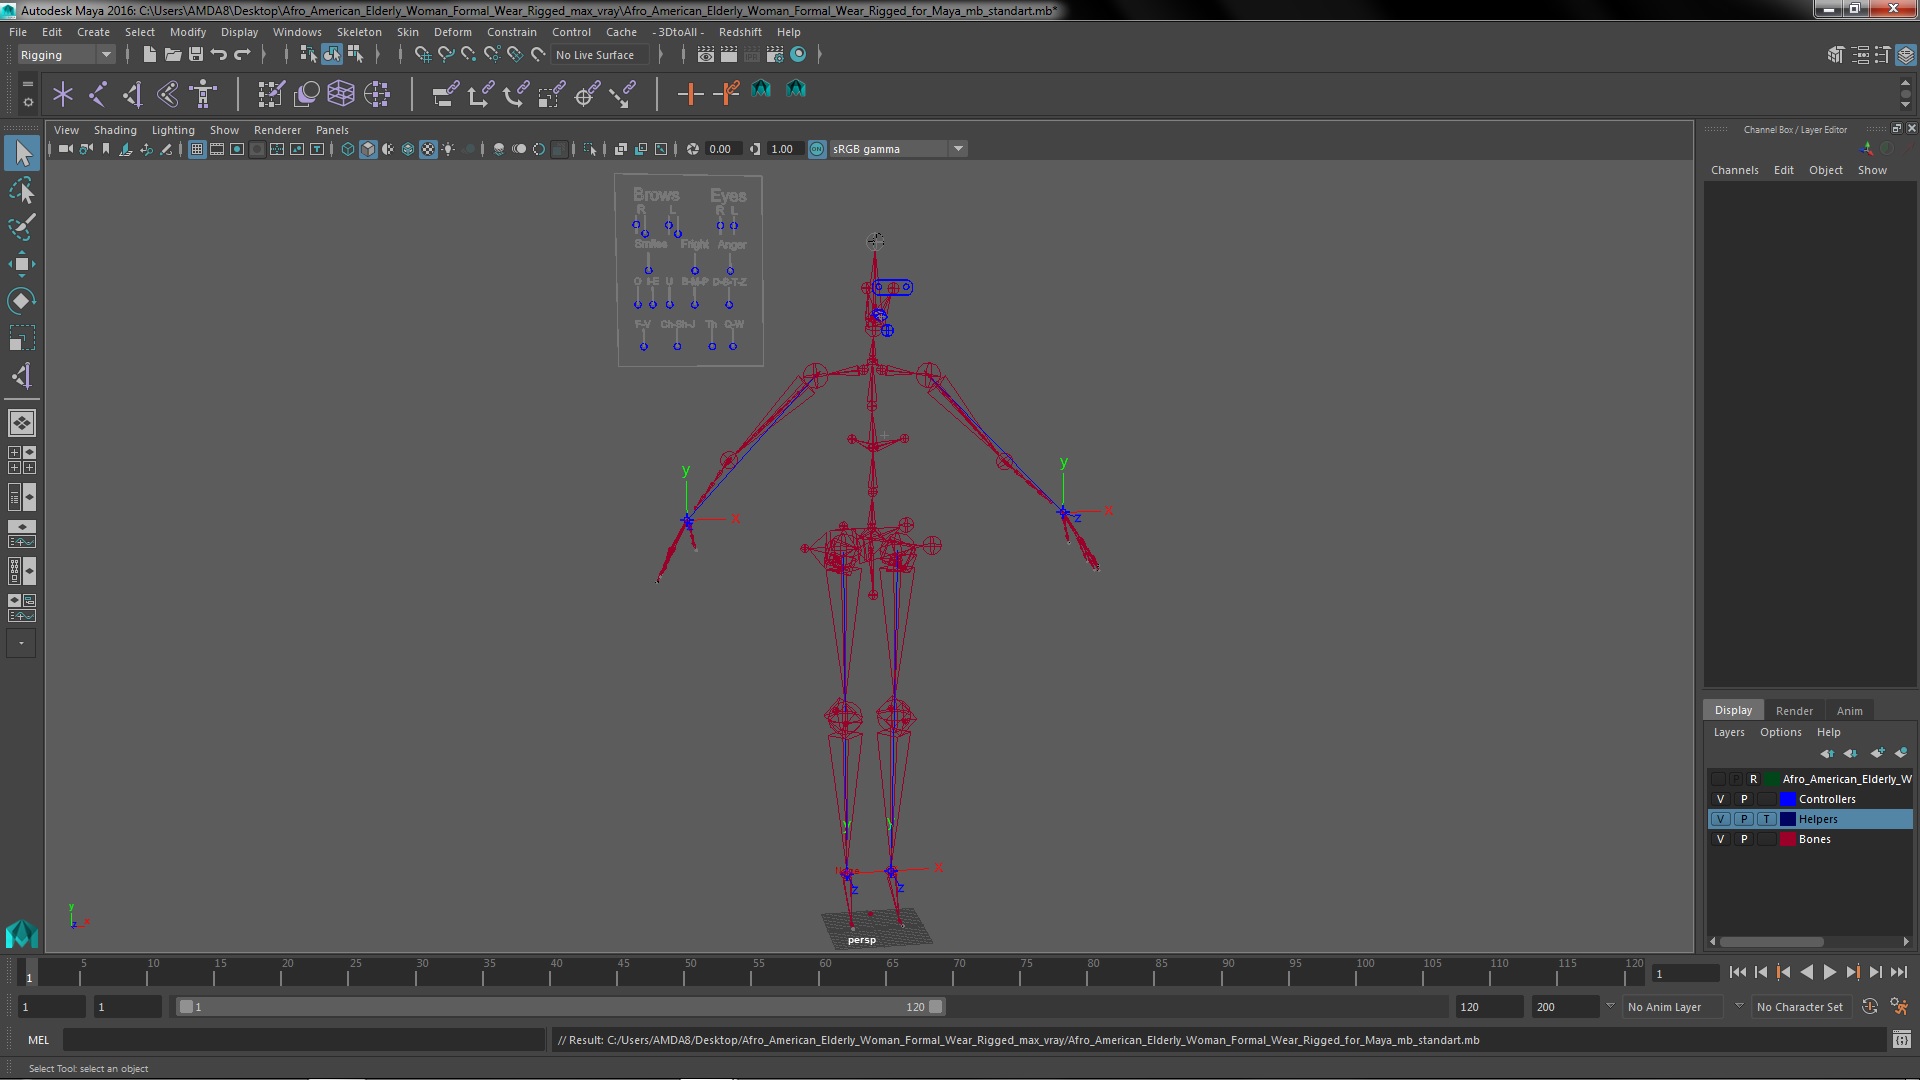Open the Deform menu
The image size is (1920, 1080).
[452, 32]
